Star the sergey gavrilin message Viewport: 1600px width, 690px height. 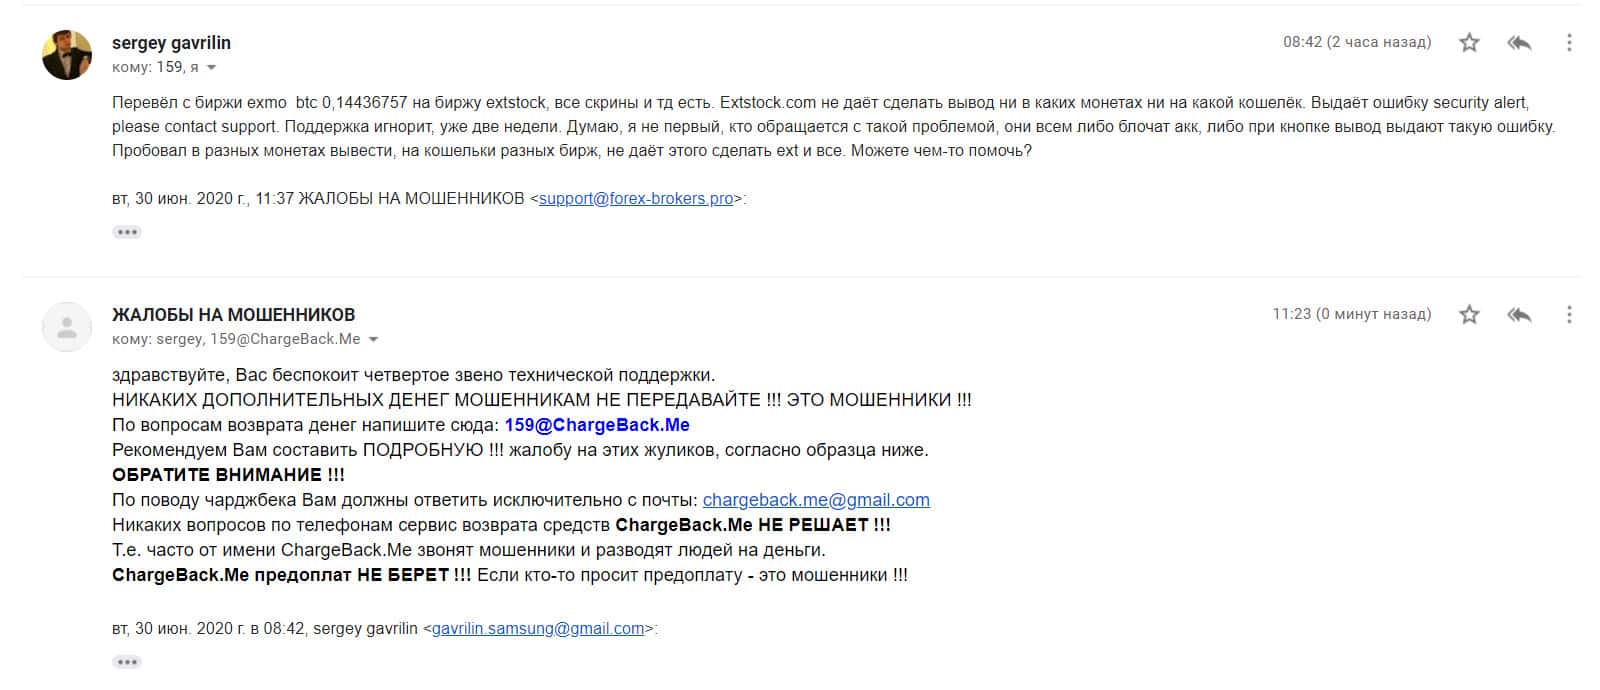pyautogui.click(x=1469, y=42)
